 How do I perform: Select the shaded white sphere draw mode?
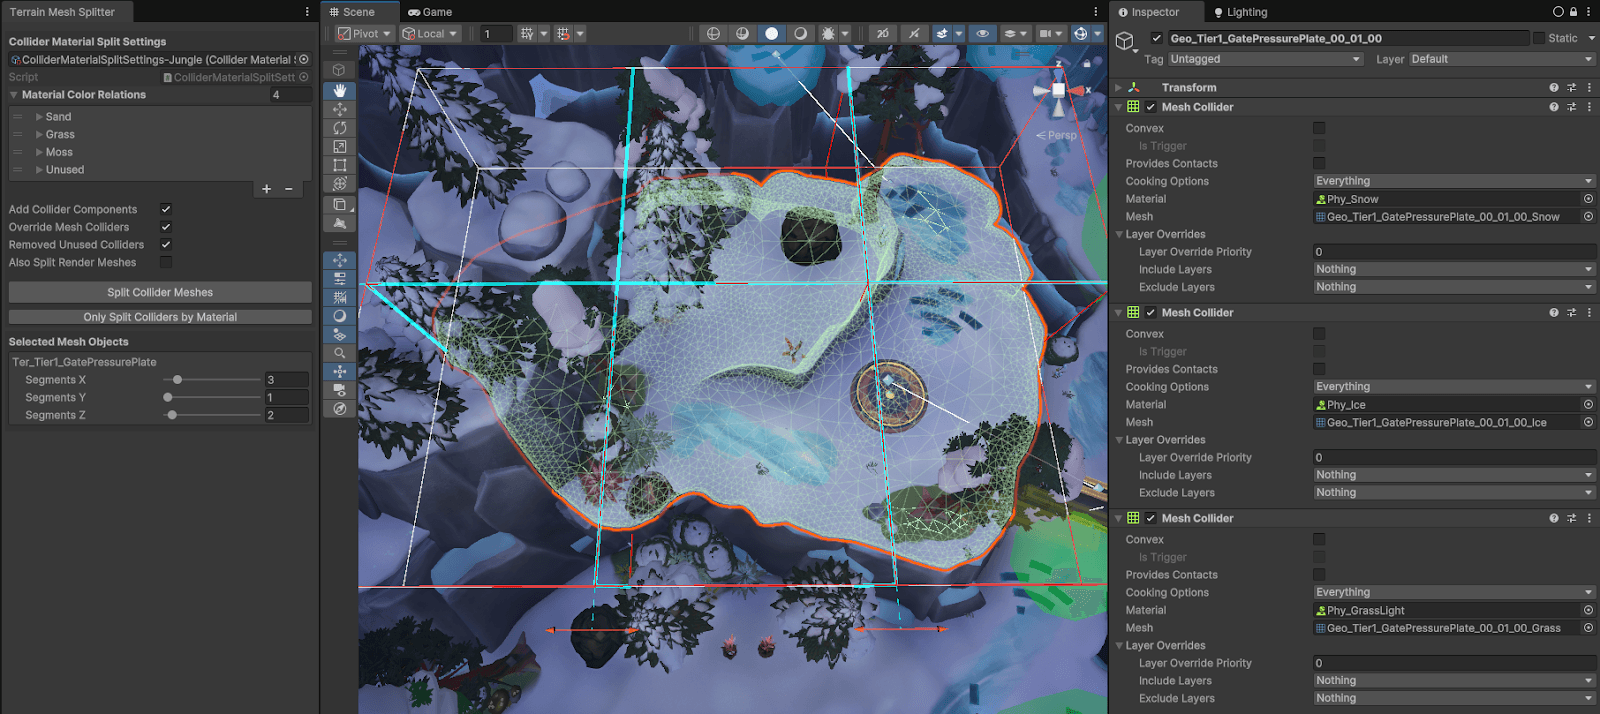[771, 34]
